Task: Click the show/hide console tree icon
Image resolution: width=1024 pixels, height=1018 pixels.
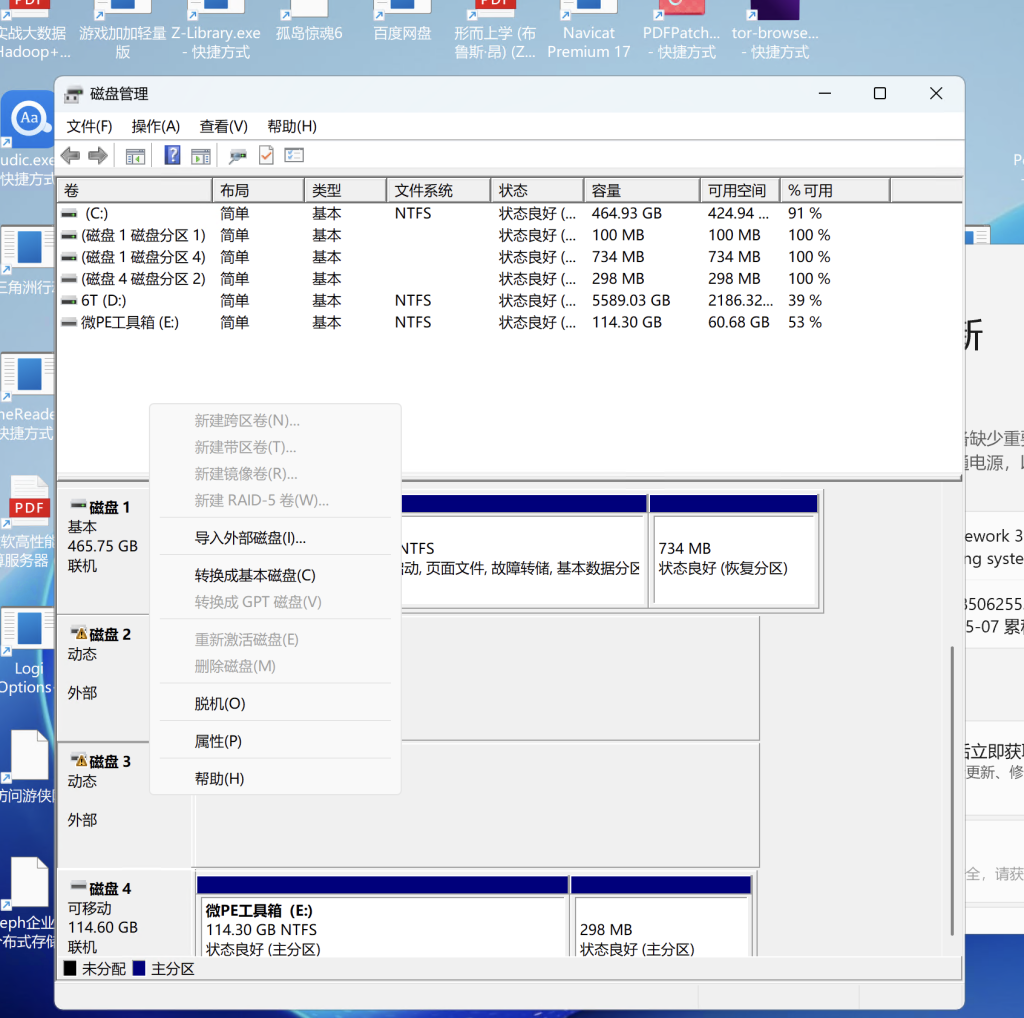Action: pyautogui.click(x=135, y=155)
